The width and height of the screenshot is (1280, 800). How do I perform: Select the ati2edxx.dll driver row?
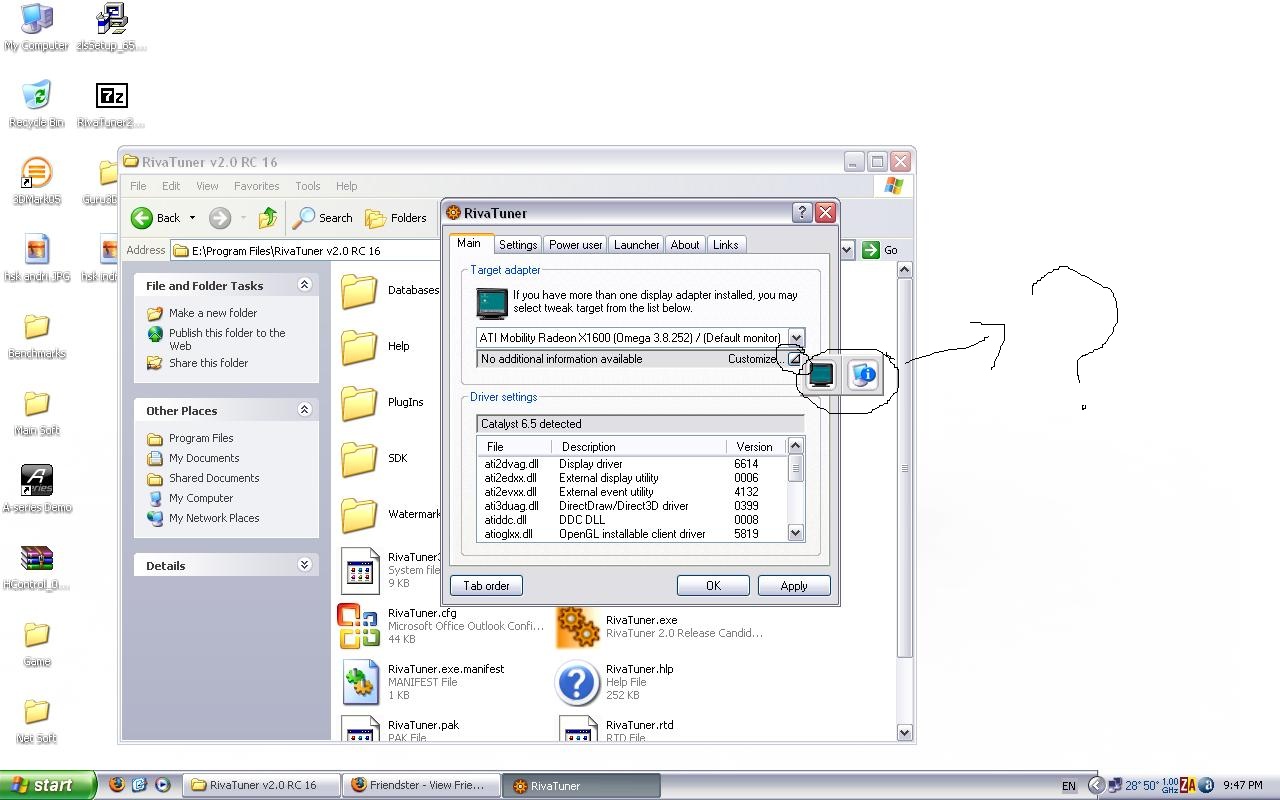click(x=632, y=478)
